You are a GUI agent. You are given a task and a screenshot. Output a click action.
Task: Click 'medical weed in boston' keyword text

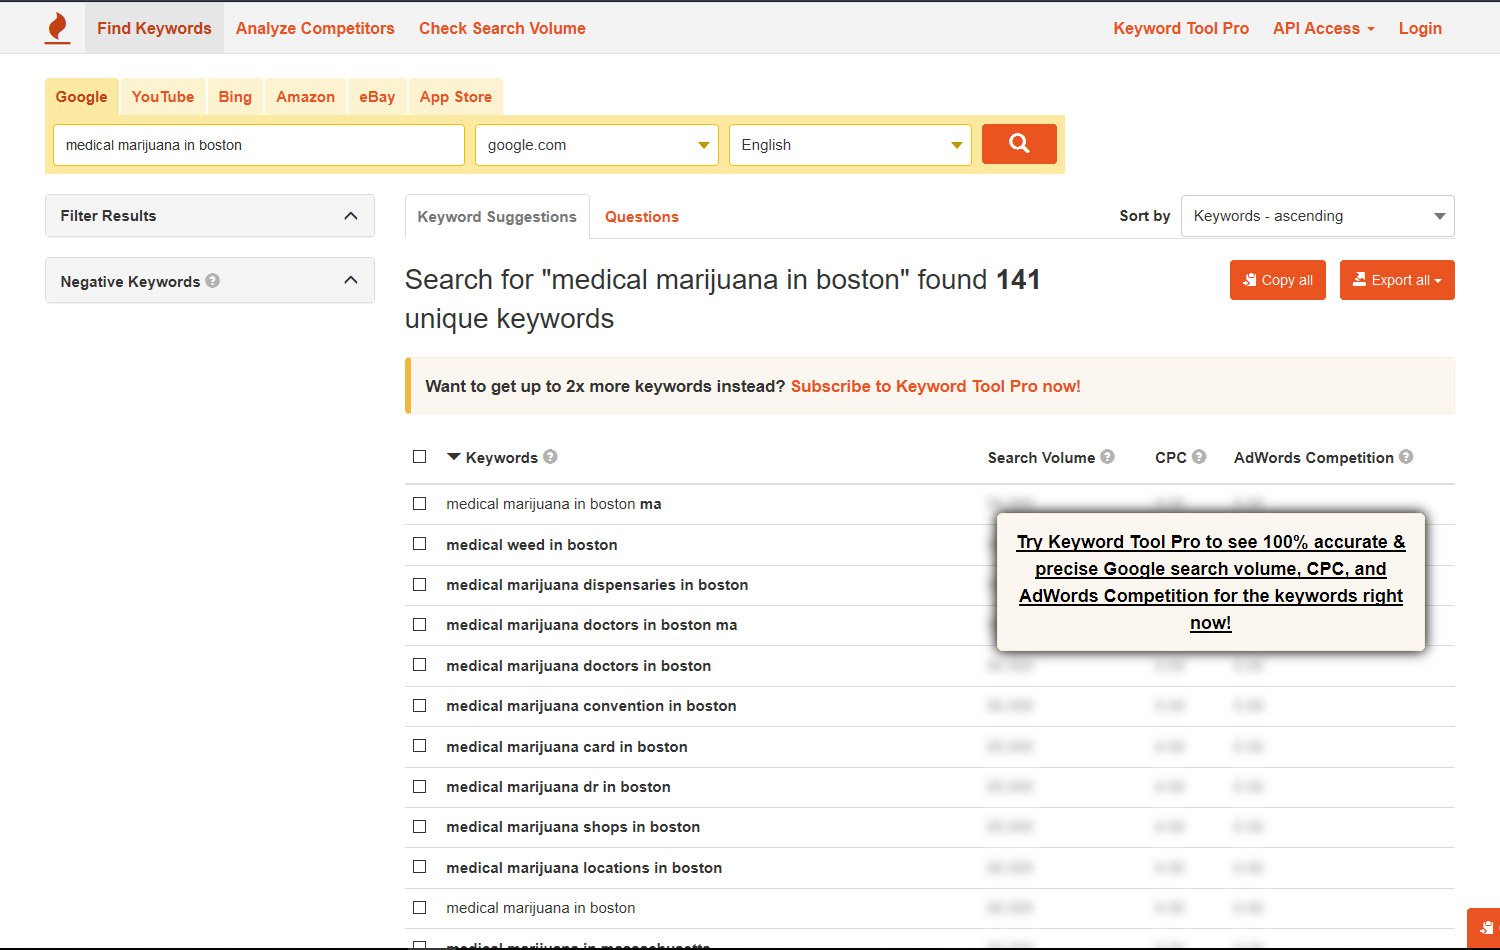pos(532,545)
